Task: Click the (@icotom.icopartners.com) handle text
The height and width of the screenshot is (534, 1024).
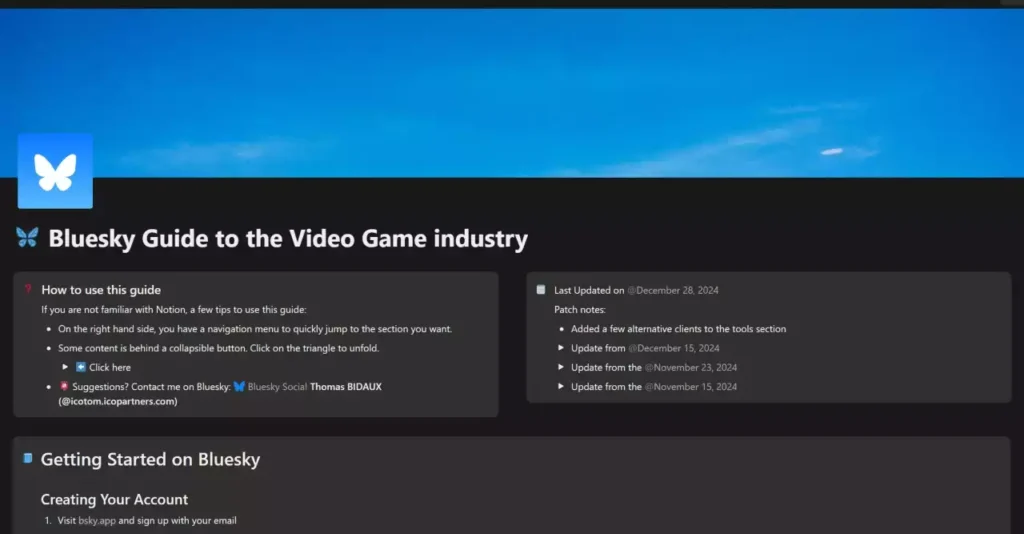Action: point(118,401)
